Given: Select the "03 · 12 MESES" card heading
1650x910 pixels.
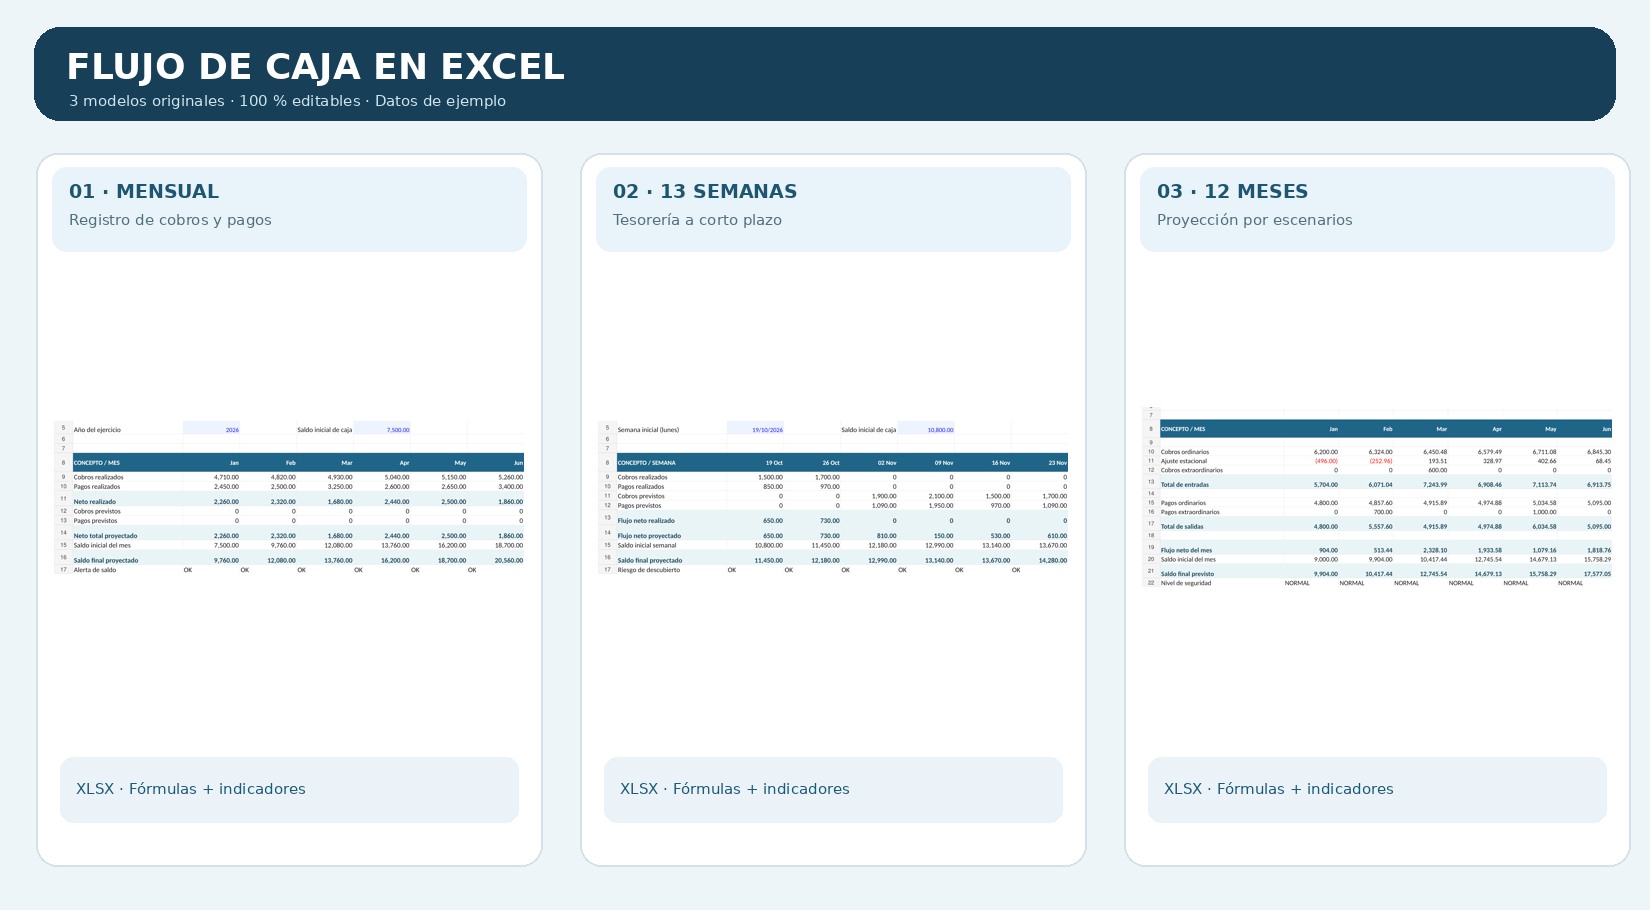Looking at the screenshot, I should tap(1232, 191).
